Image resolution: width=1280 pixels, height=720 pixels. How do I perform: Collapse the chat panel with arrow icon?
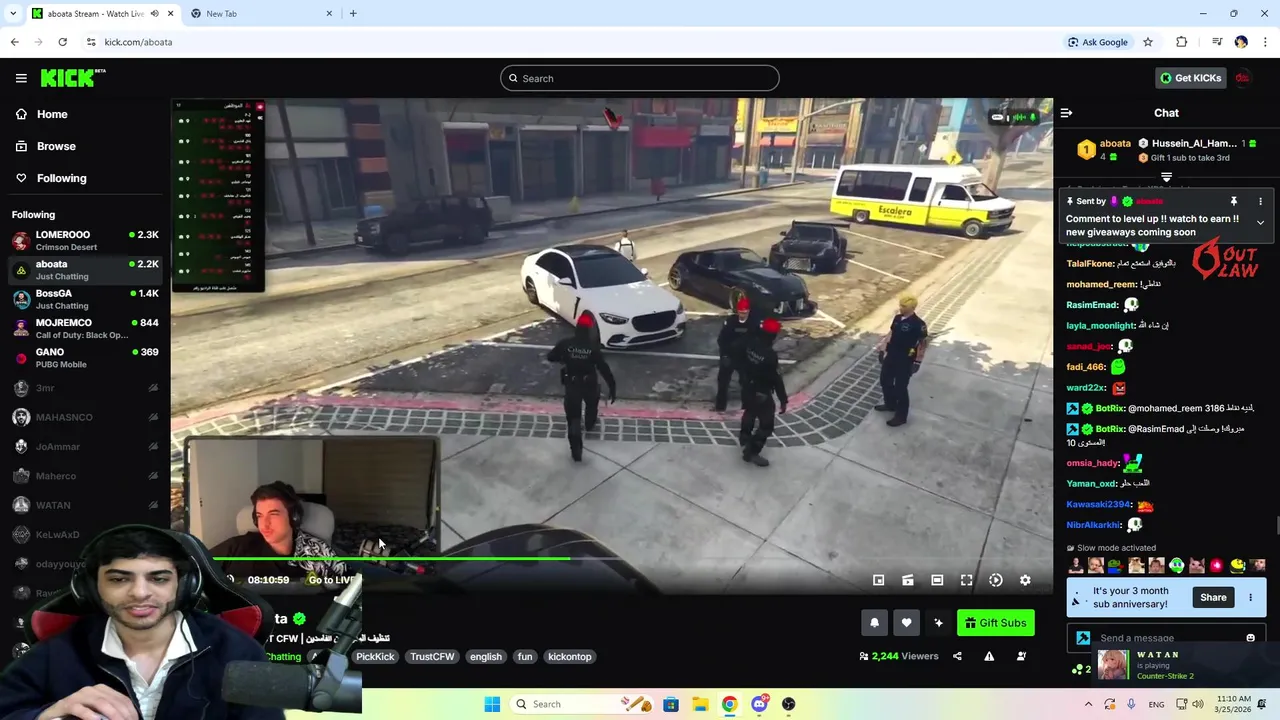point(1066,113)
